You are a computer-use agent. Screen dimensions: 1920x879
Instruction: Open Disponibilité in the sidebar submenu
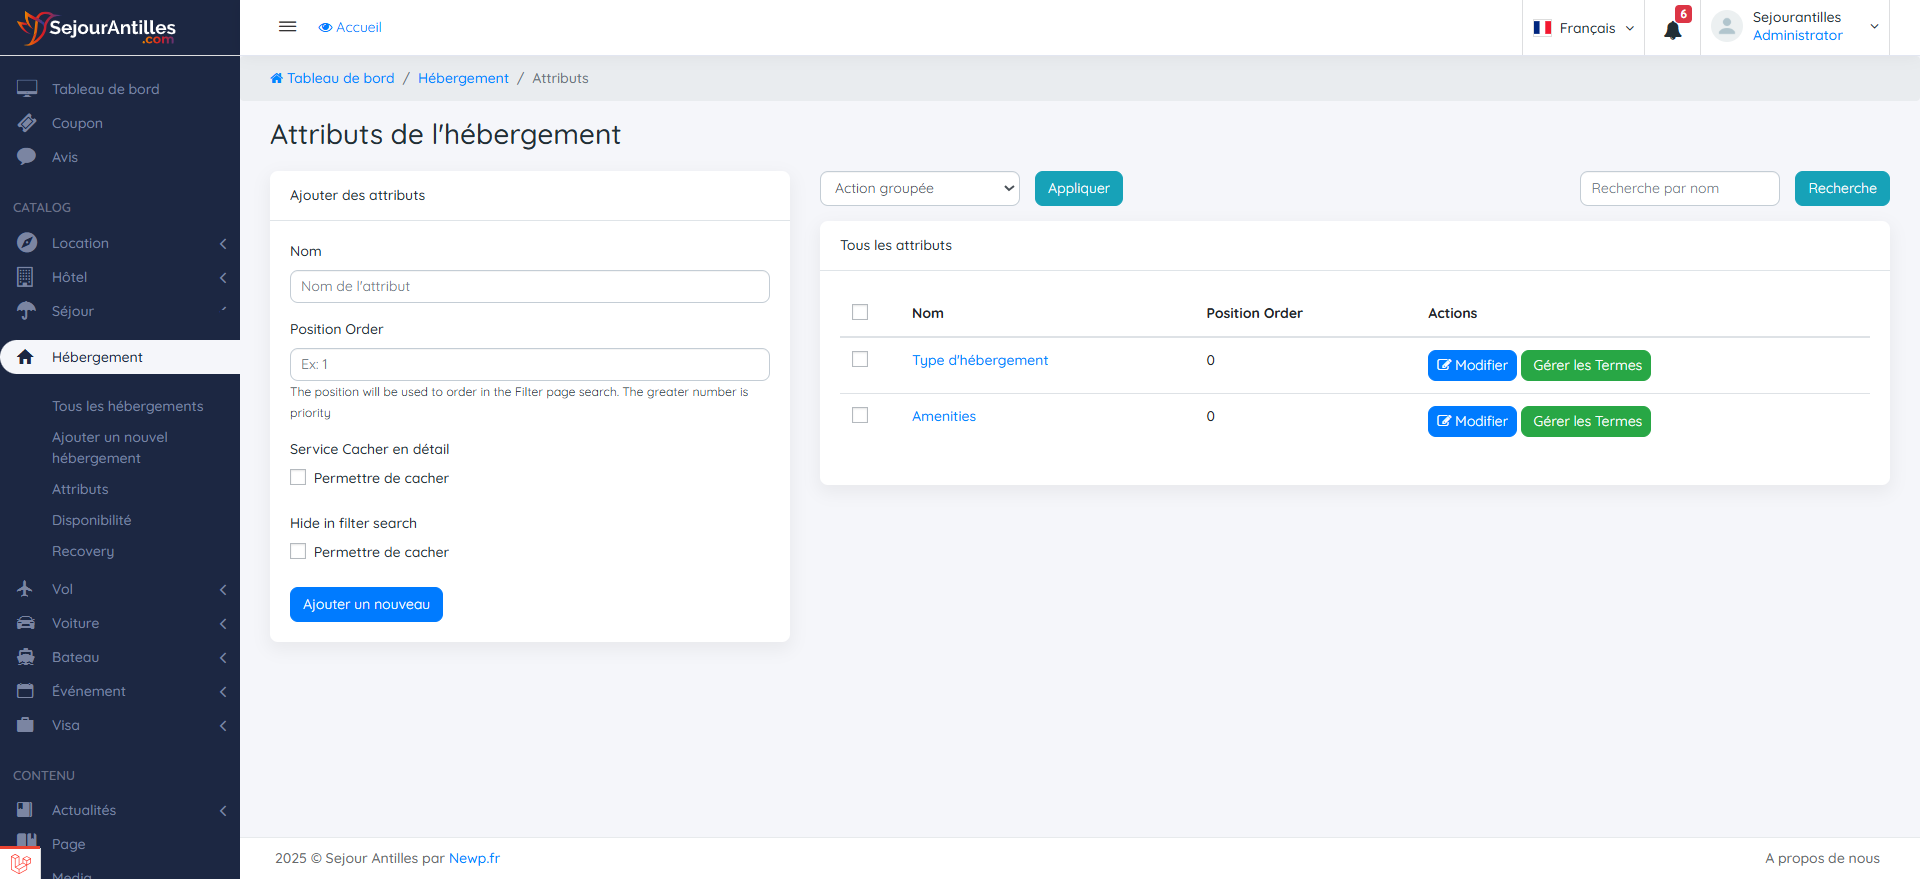92,520
